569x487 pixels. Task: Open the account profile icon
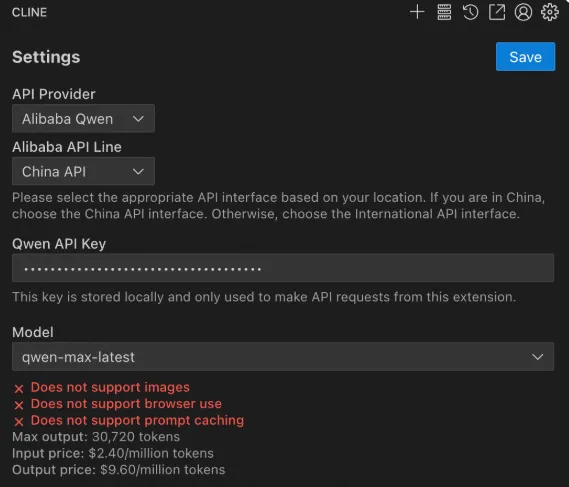point(523,12)
